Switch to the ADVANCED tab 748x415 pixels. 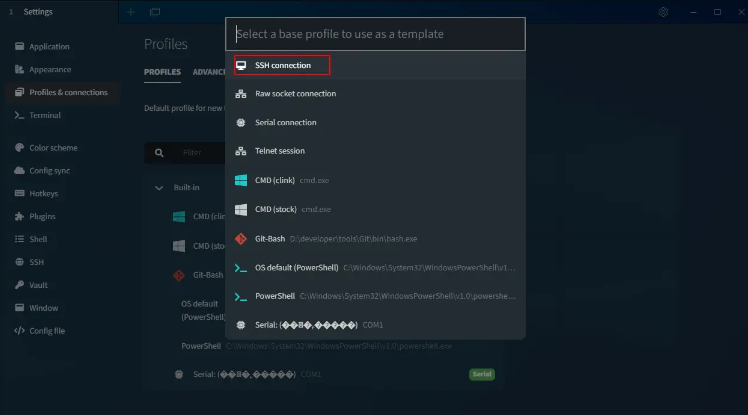(209, 72)
